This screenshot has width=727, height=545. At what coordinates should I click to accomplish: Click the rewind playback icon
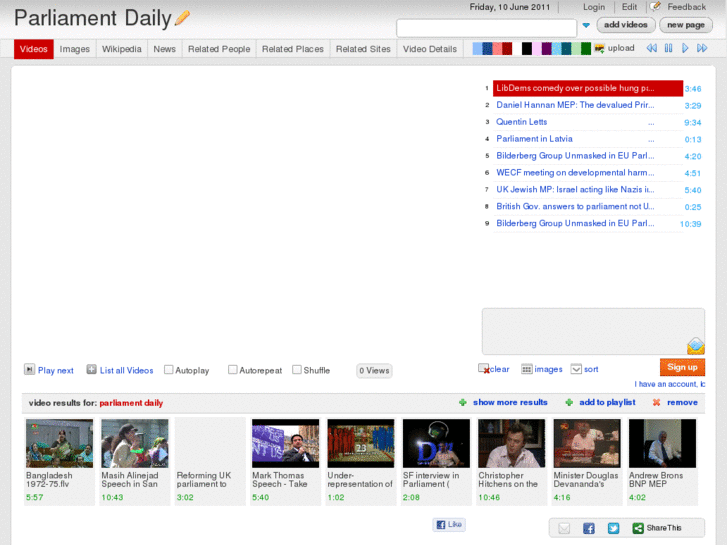[651, 48]
